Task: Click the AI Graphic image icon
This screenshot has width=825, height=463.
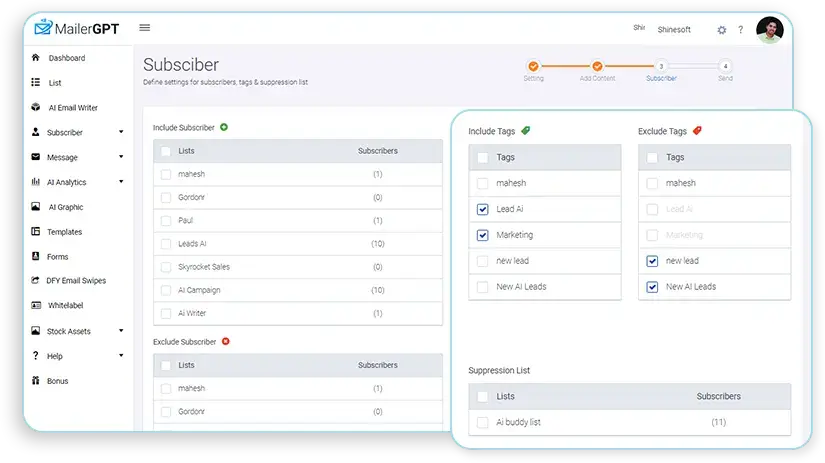Action: pyautogui.click(x=35, y=206)
